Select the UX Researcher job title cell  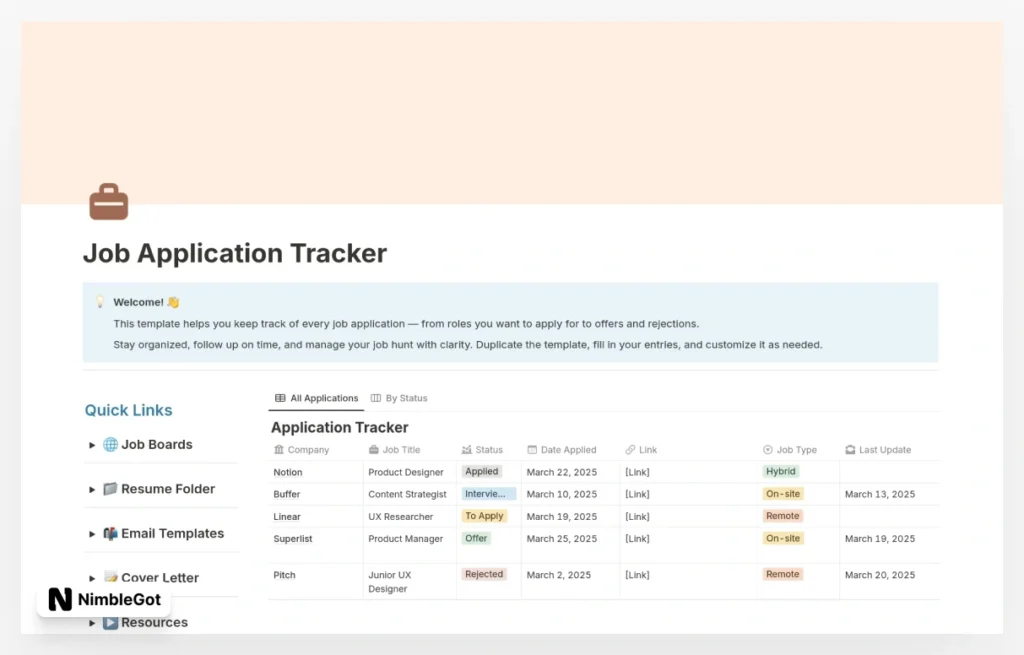tap(409, 517)
